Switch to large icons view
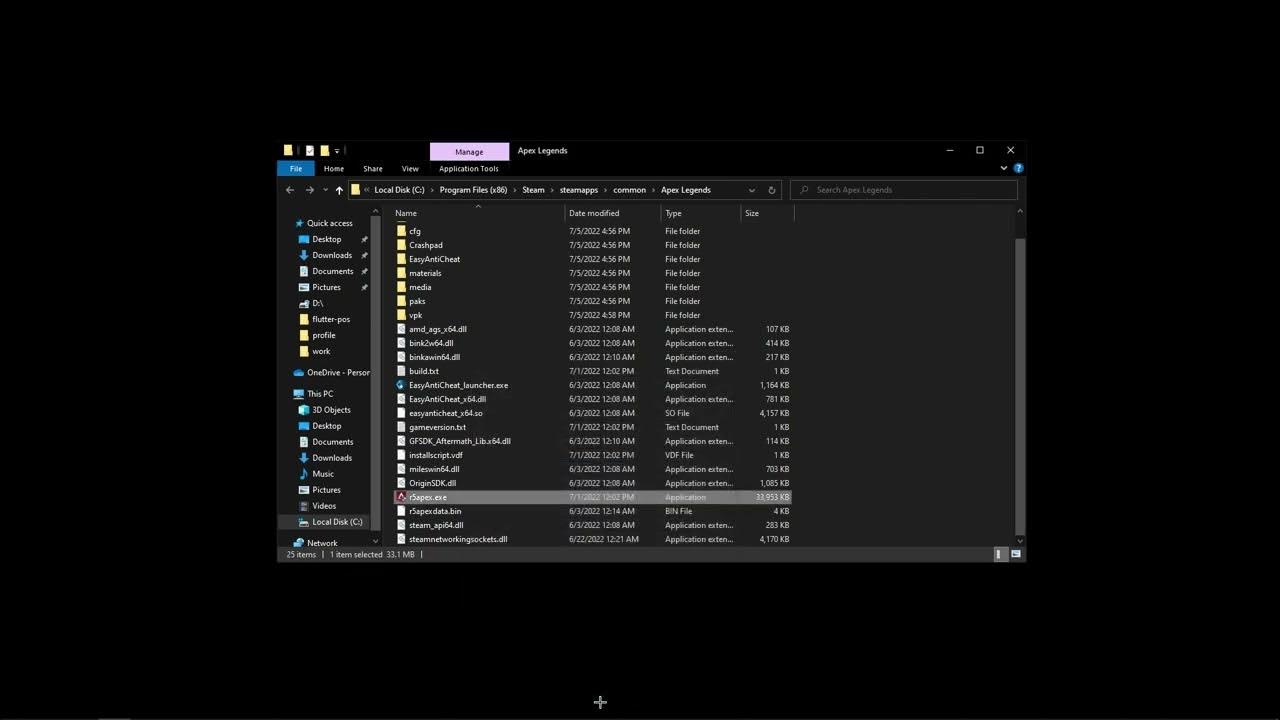Screen dimensions: 1280x720 1016,554
